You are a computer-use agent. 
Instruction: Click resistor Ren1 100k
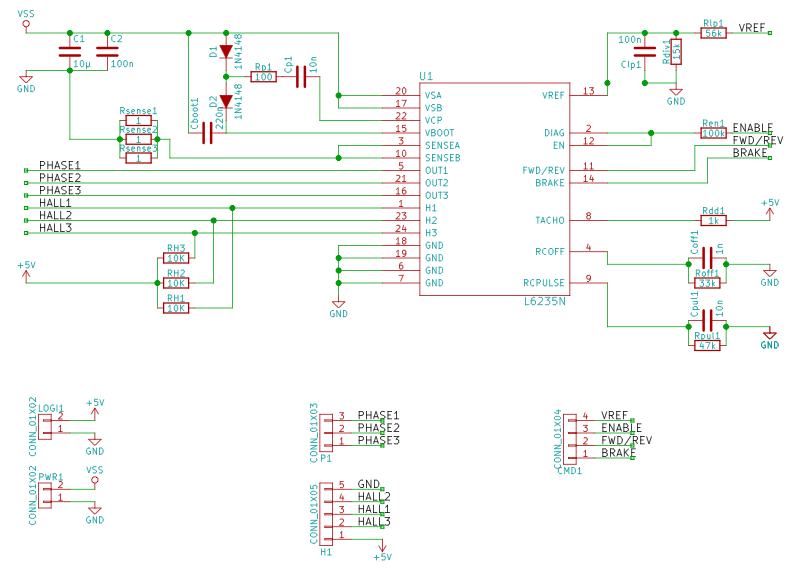point(713,133)
